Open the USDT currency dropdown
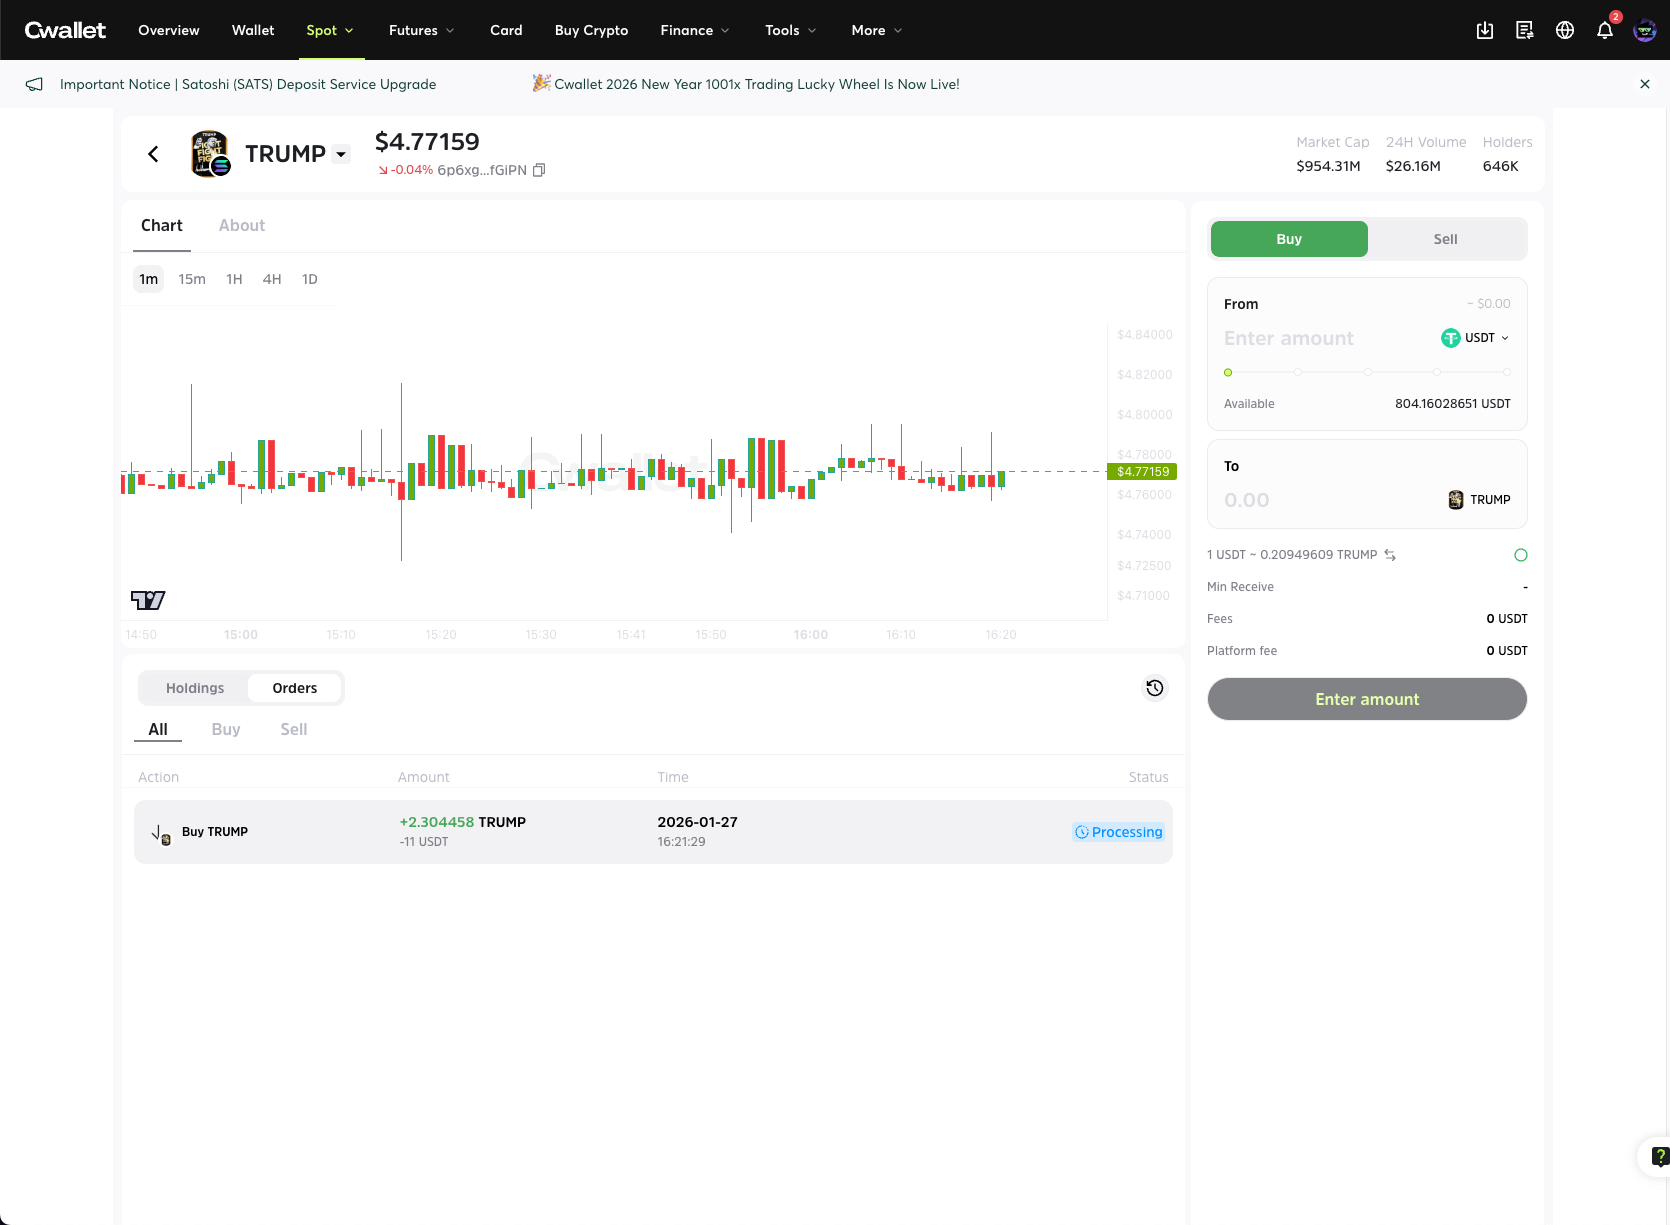 (x=1476, y=338)
